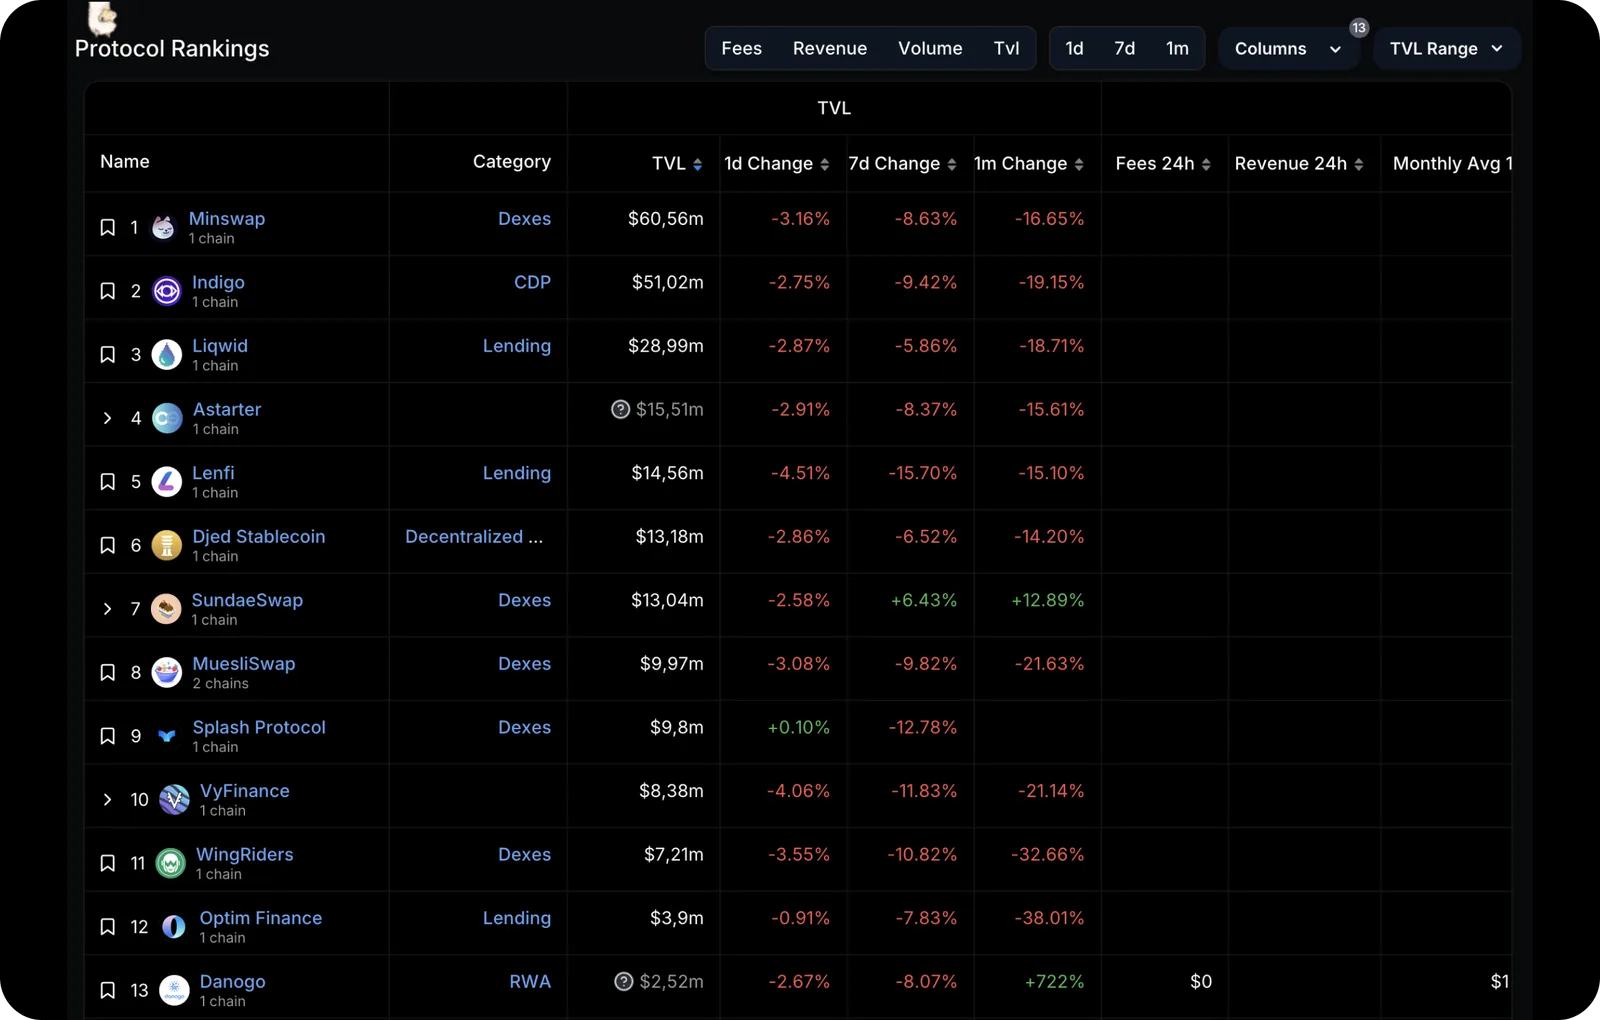Click the Liqwid droplet logo
This screenshot has height=1020, width=1600.
click(167, 355)
